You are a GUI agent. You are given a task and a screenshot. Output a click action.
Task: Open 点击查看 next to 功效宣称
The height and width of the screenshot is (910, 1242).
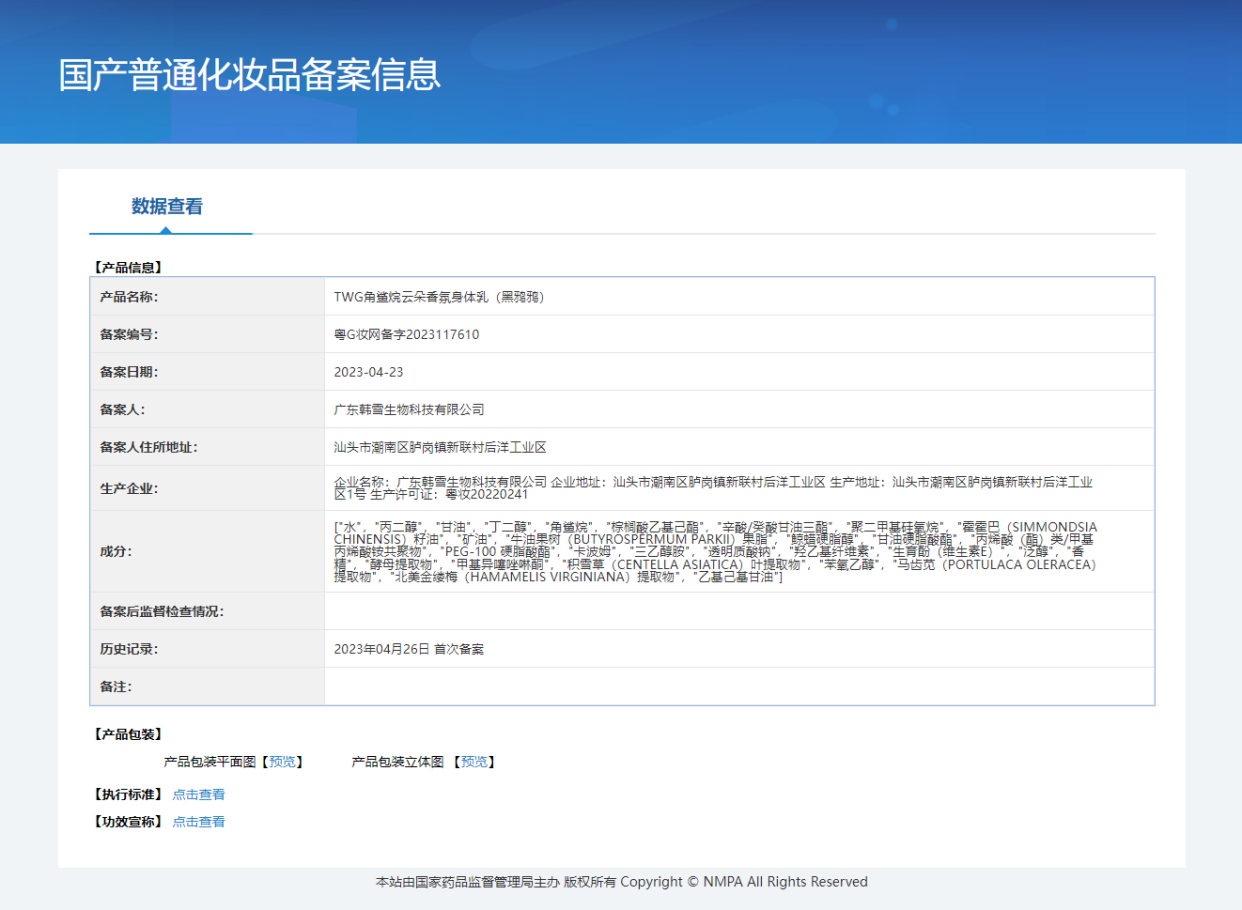tap(199, 822)
